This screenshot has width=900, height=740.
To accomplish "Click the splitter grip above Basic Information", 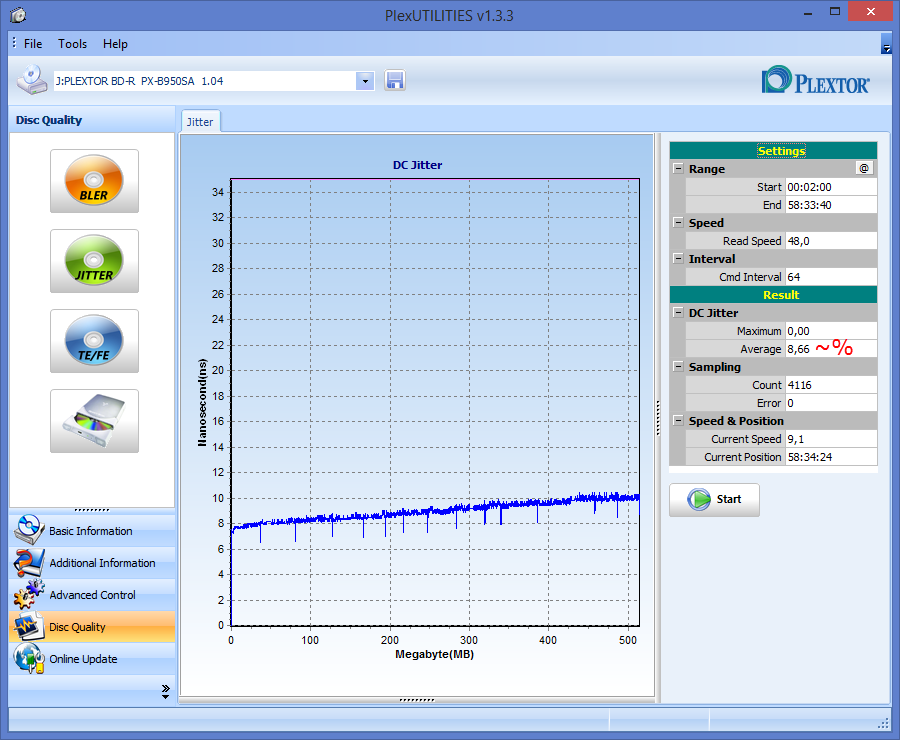I will point(92,510).
